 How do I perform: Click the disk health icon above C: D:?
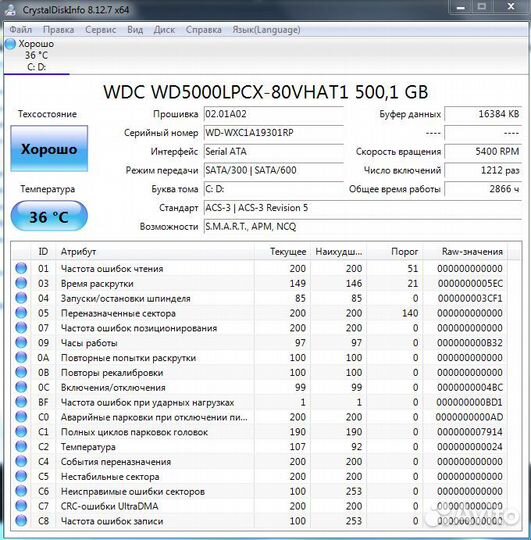pos(11,44)
